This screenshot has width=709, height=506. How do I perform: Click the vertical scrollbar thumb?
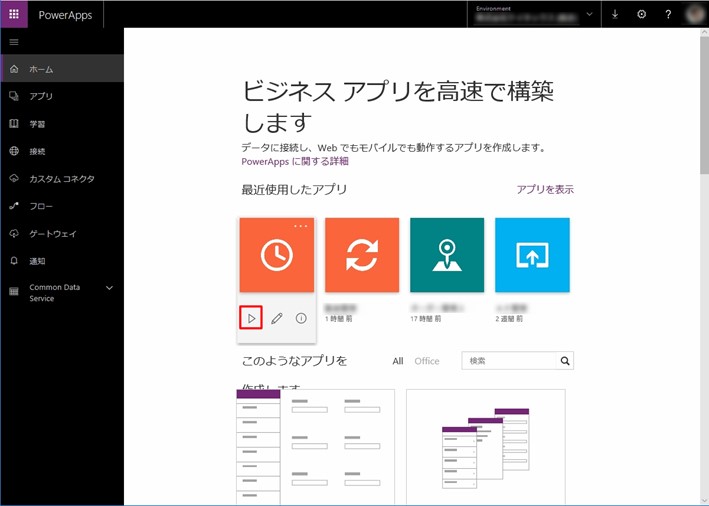(x=704, y=105)
